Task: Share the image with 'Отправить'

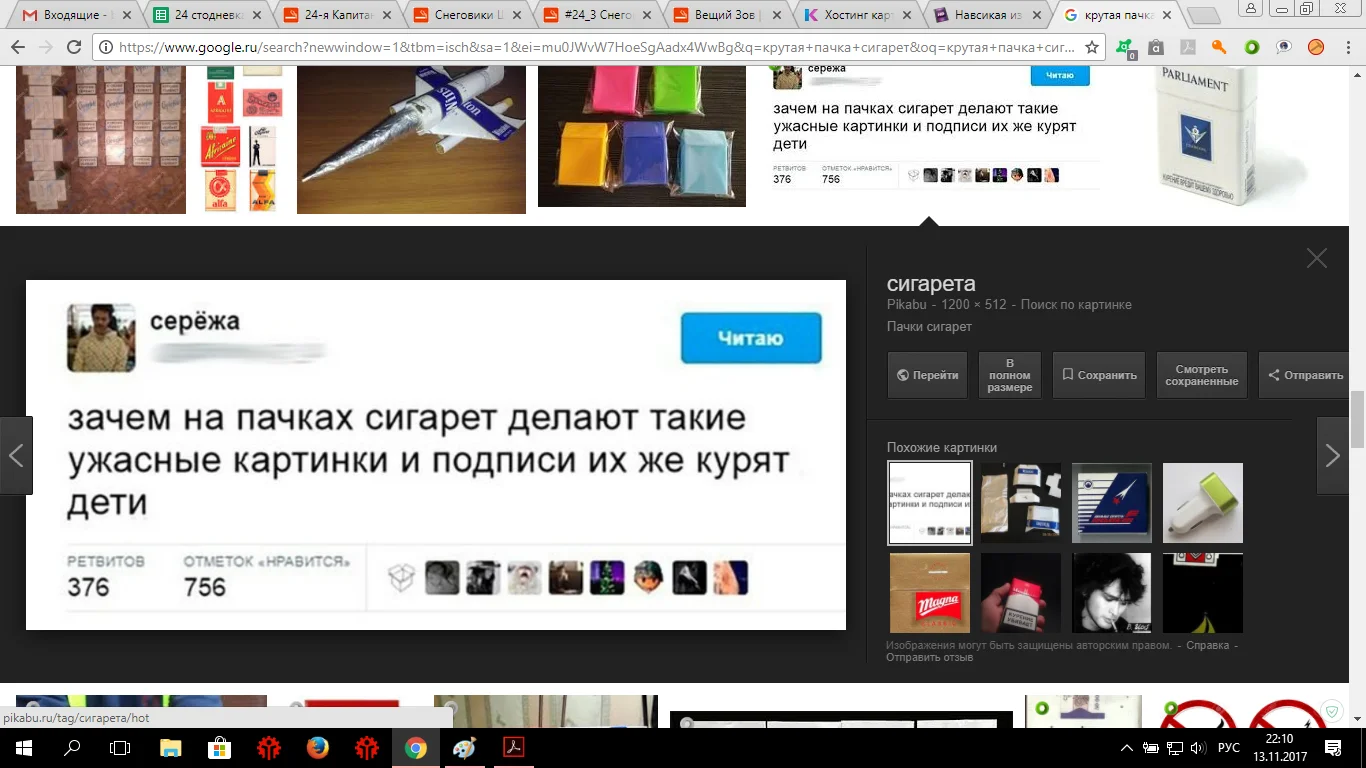Action: click(1306, 375)
